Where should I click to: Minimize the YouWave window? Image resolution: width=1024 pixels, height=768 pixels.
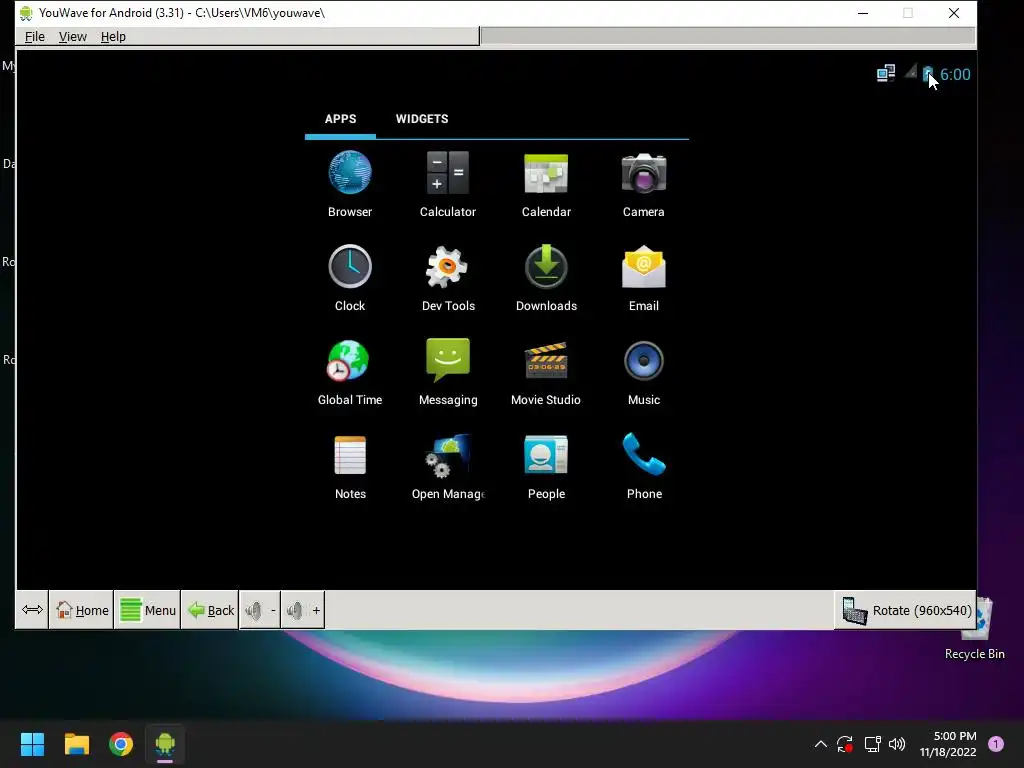coord(863,13)
